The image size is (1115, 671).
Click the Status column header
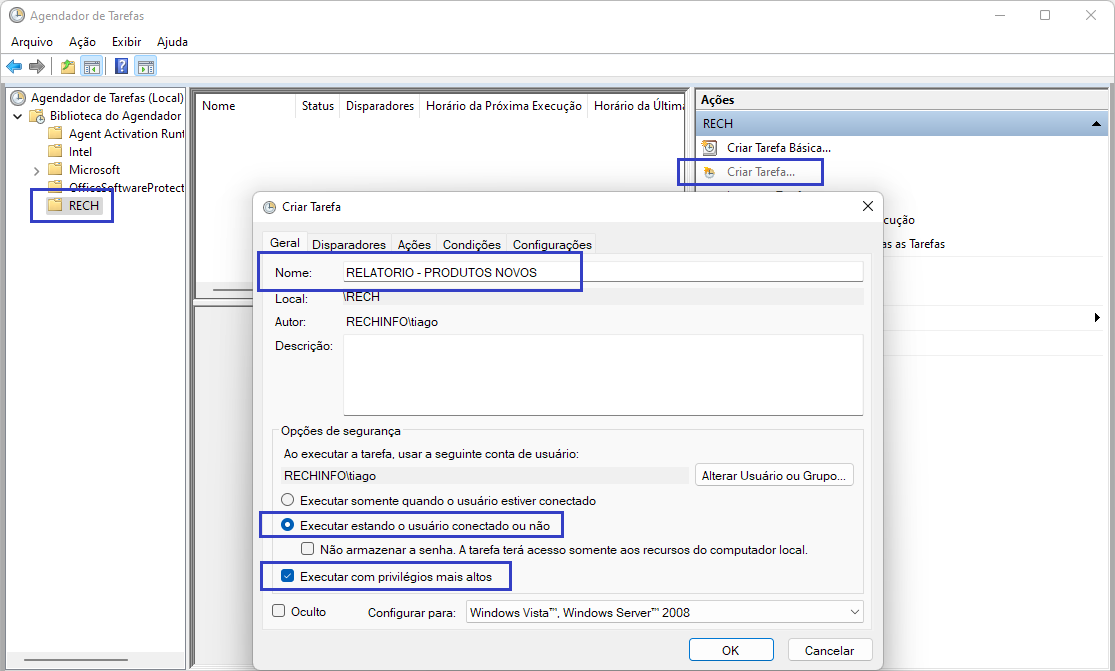tap(317, 106)
